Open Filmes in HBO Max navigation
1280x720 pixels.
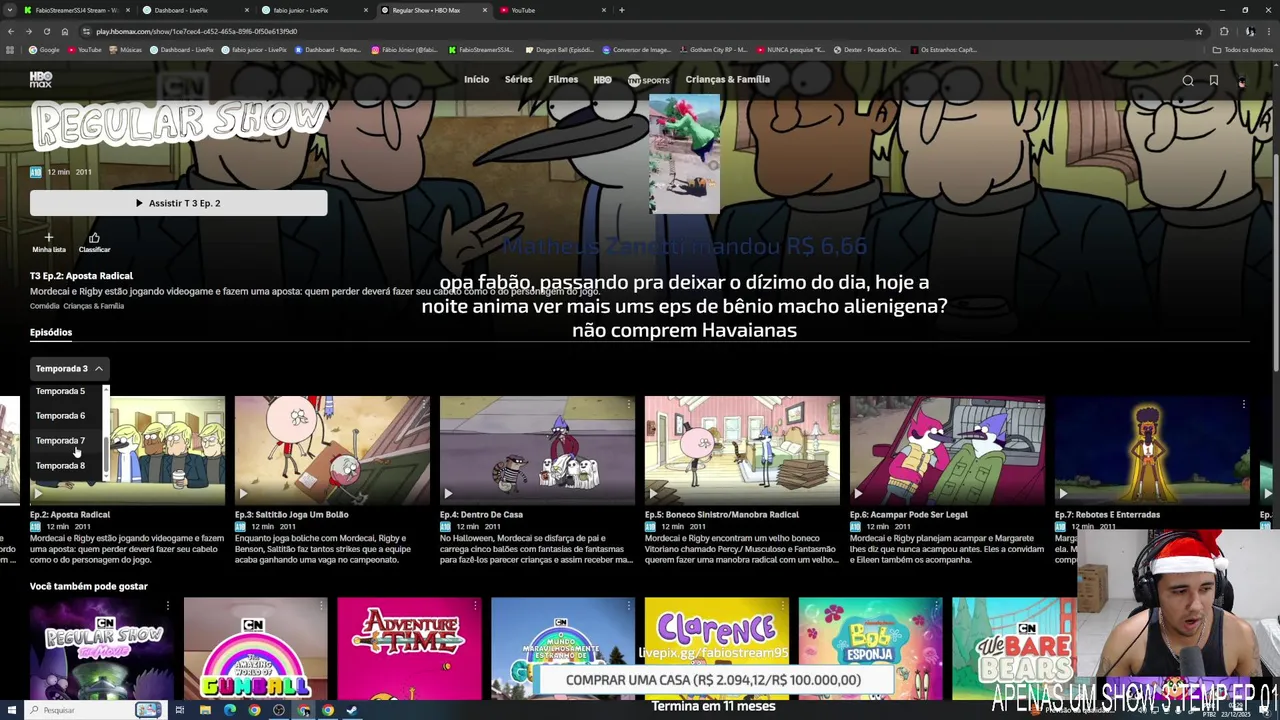(563, 79)
